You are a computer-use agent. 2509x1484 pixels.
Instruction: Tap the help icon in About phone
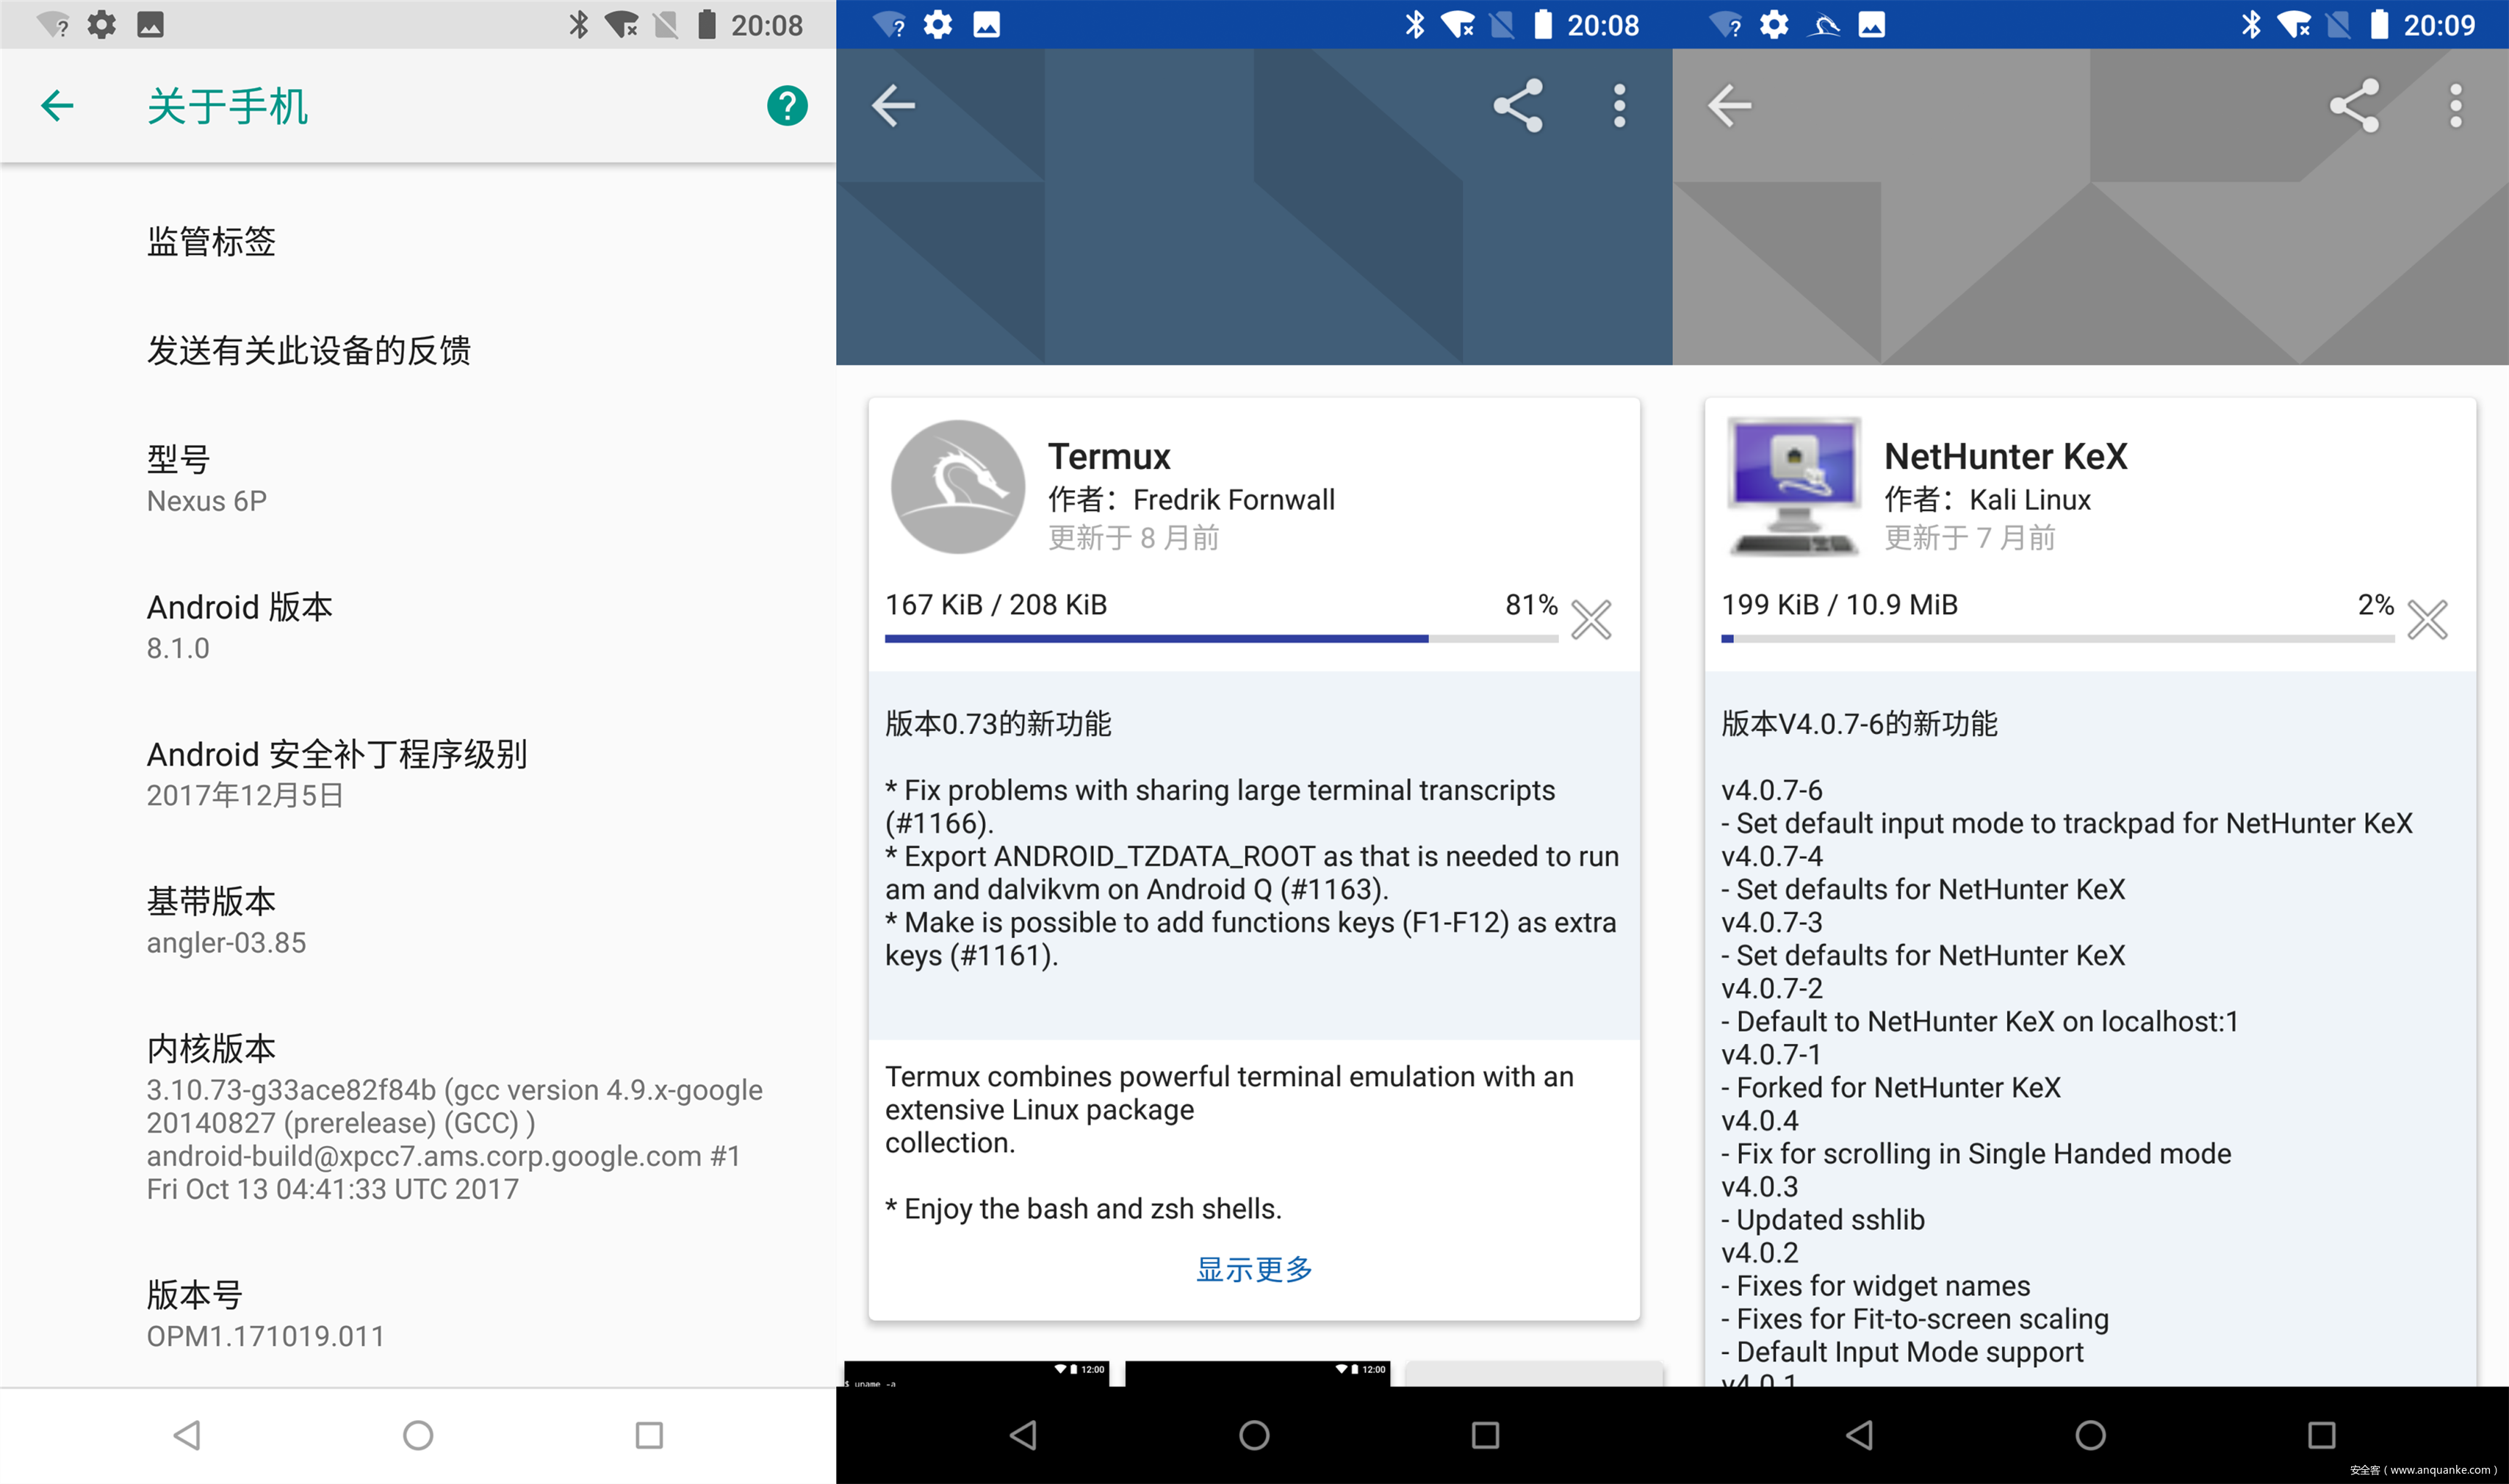[787, 106]
